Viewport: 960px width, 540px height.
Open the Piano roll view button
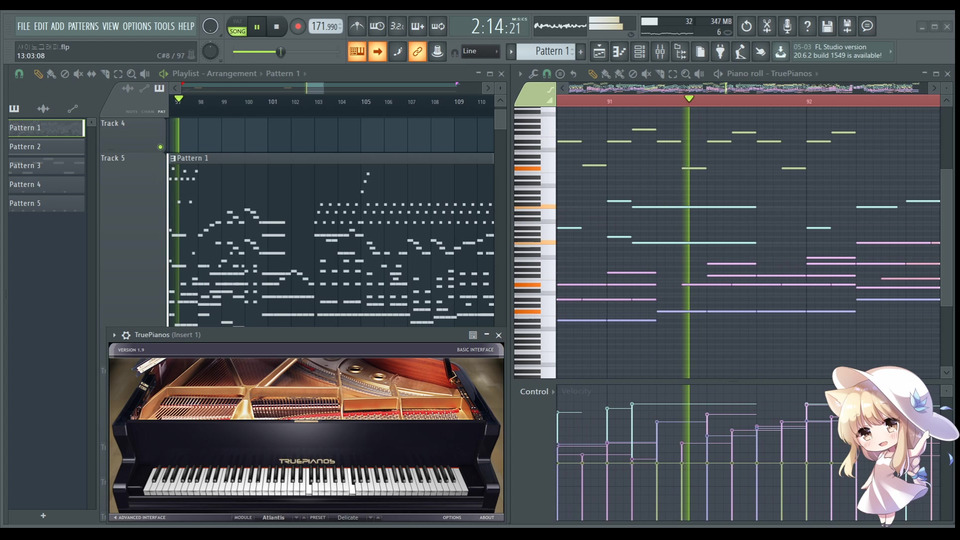(x=620, y=52)
